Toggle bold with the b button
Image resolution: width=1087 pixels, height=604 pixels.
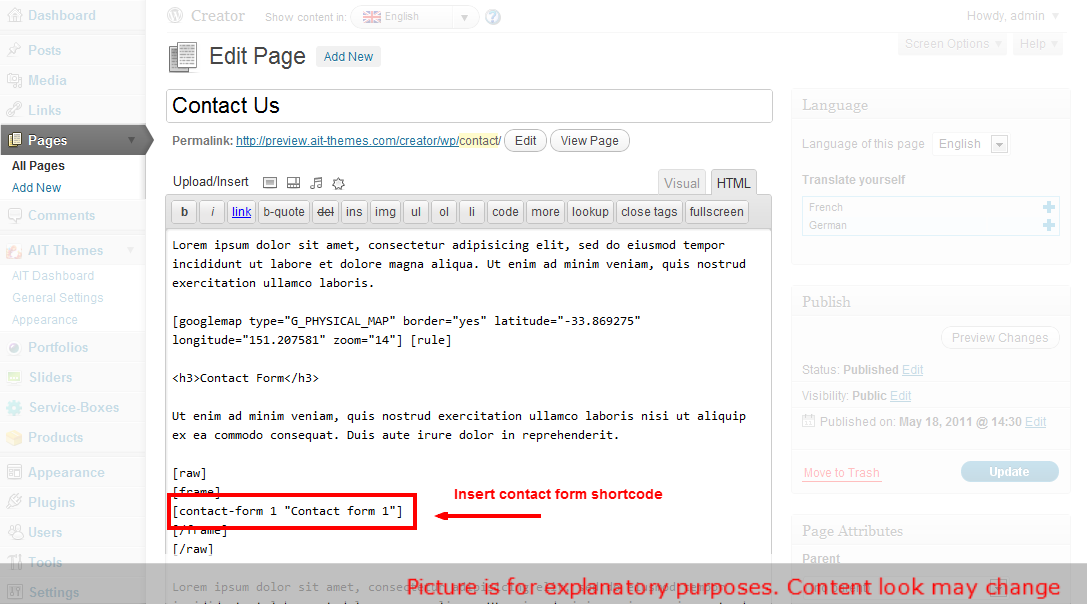pyautogui.click(x=184, y=212)
